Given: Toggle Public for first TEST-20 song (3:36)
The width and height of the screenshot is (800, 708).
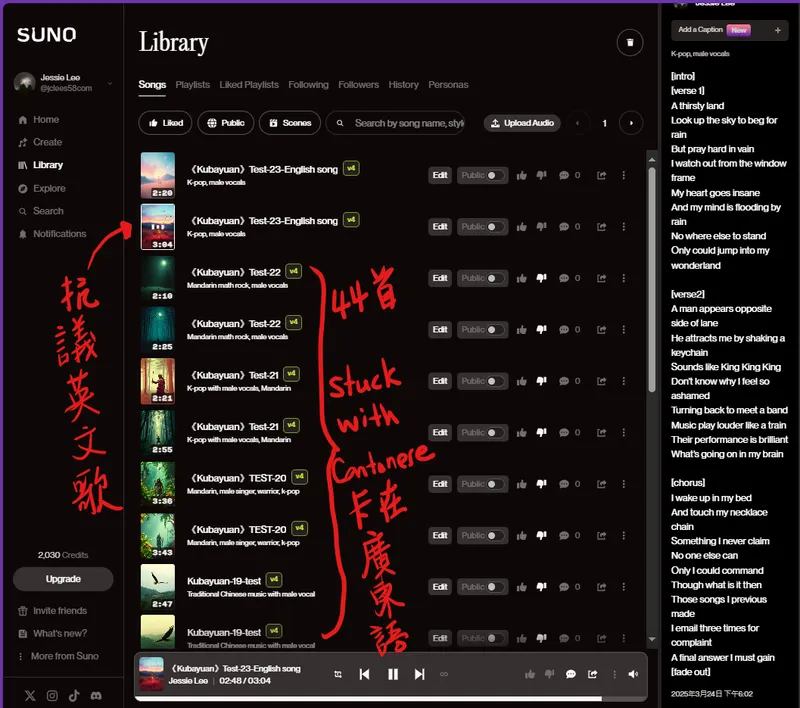Looking at the screenshot, I should pos(482,485).
